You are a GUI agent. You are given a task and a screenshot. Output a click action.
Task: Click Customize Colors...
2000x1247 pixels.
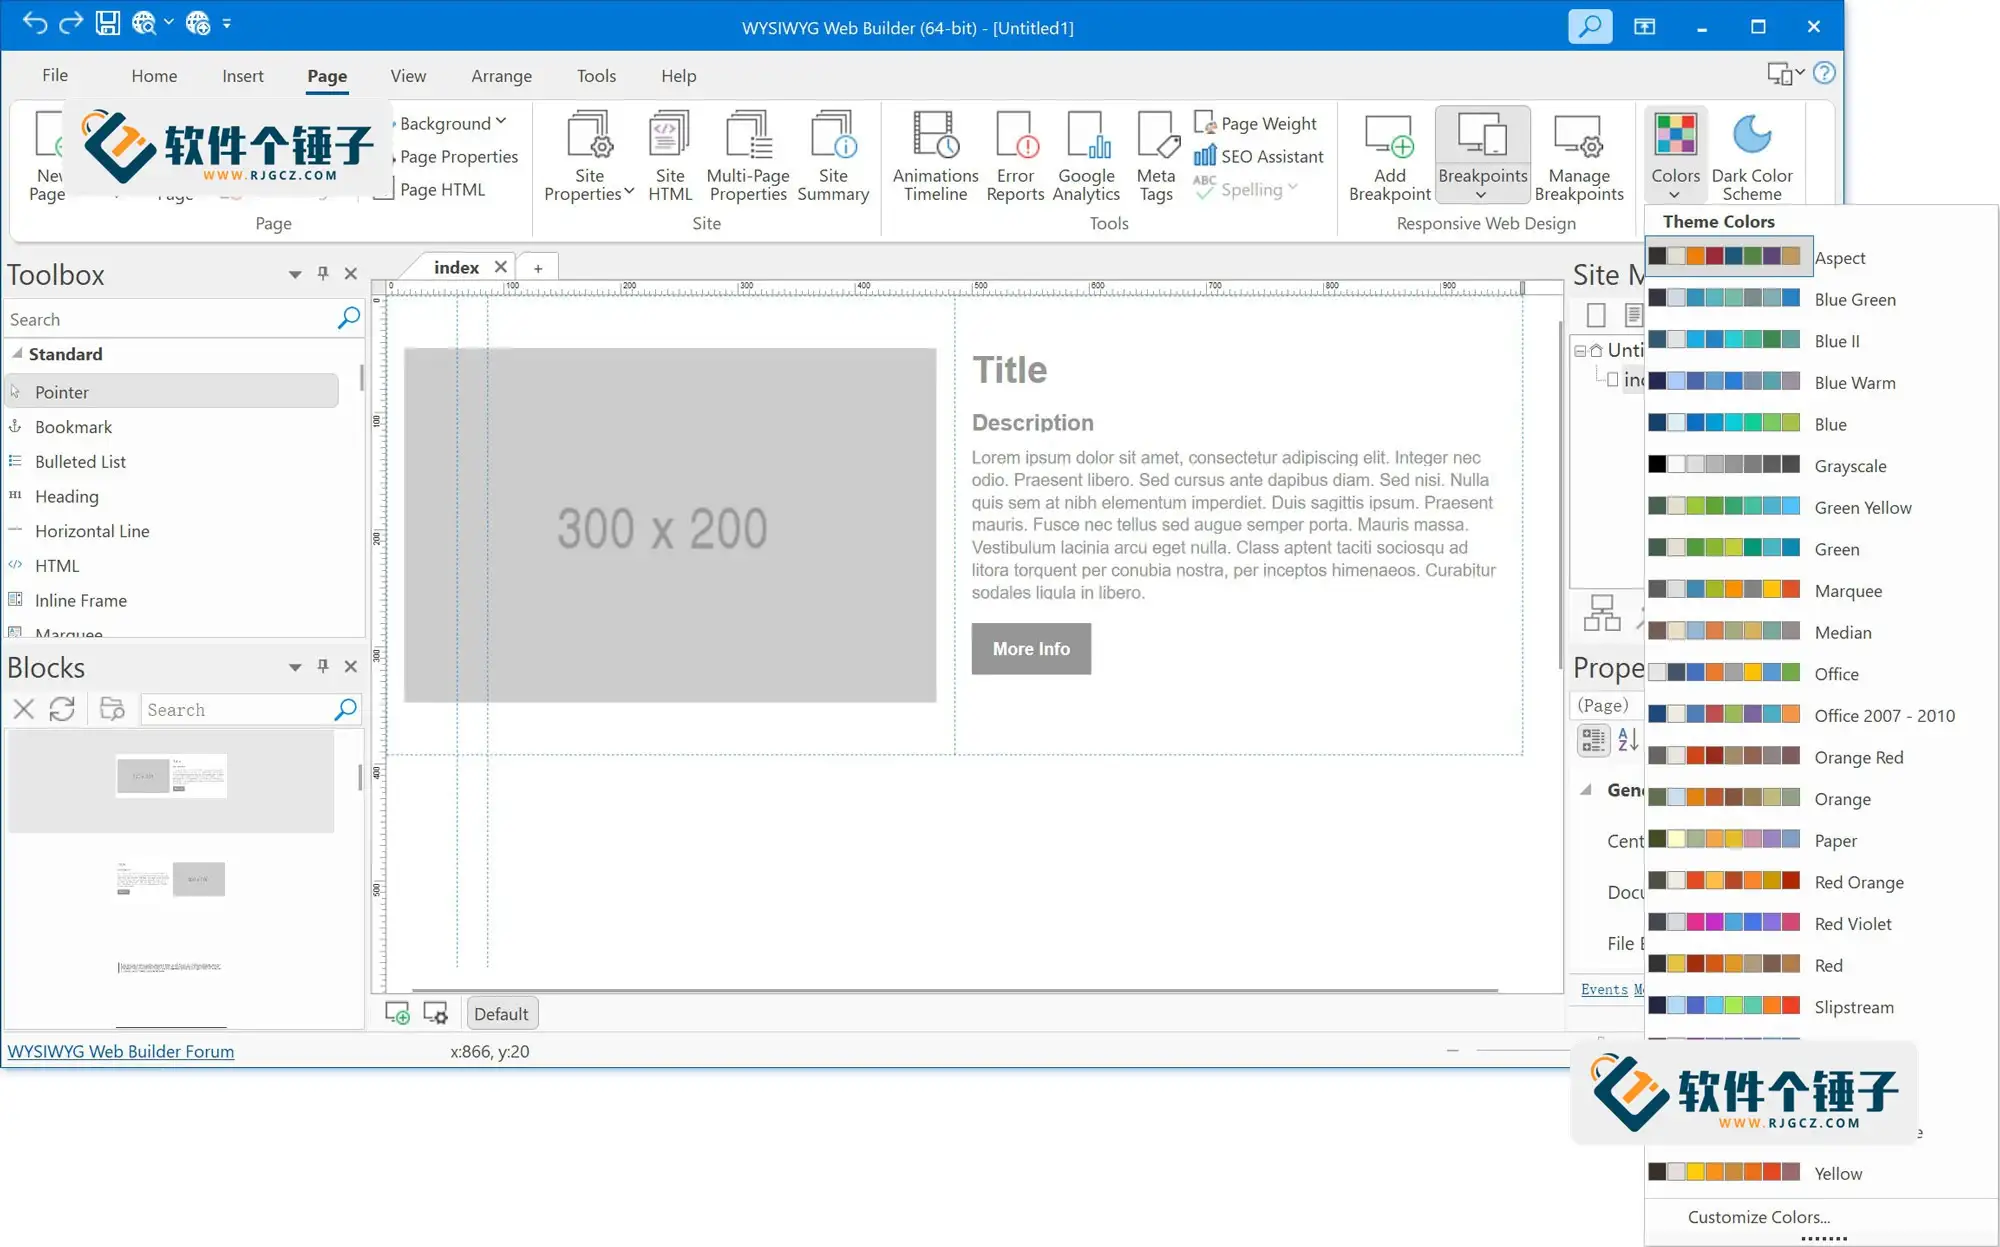[1758, 1217]
